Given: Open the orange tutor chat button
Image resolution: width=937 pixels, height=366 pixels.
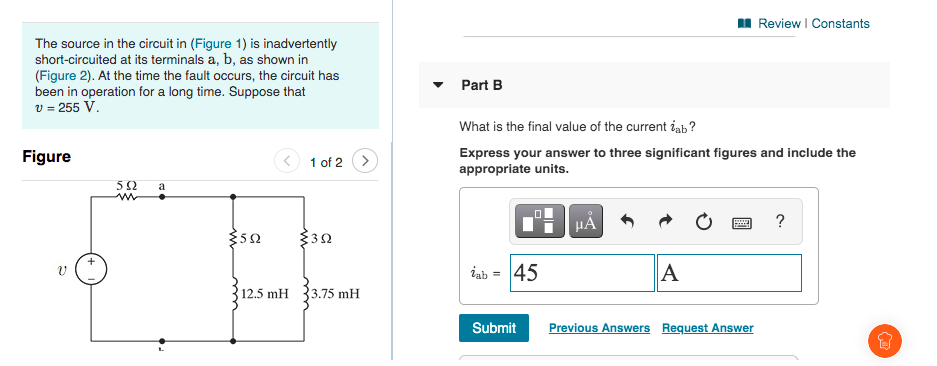Looking at the screenshot, I should point(884,341).
